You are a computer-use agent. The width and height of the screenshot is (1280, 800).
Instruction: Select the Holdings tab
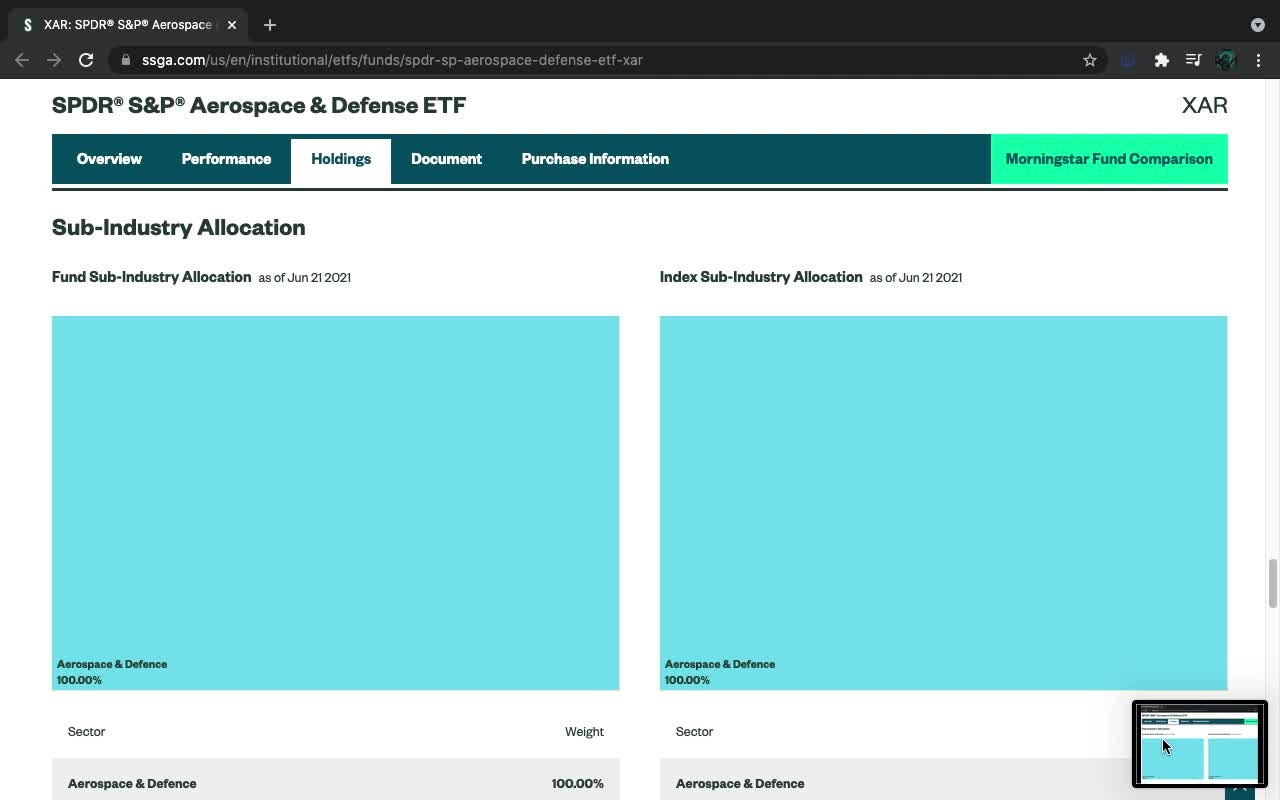341,160
